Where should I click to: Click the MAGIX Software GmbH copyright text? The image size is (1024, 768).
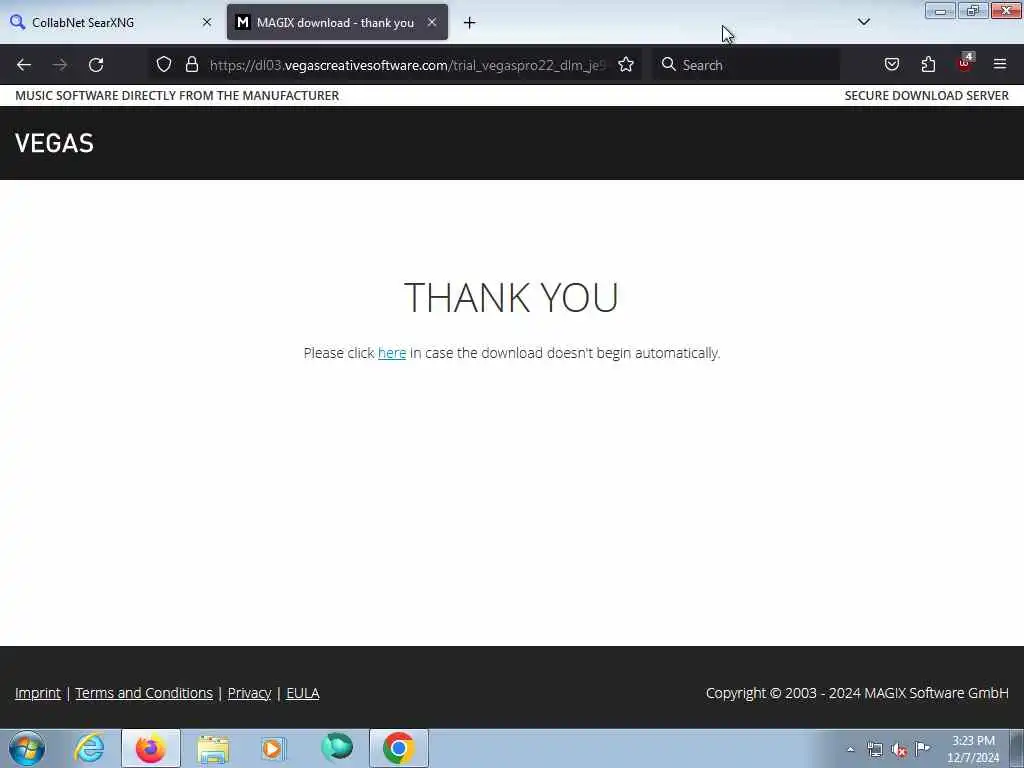[x=857, y=693]
